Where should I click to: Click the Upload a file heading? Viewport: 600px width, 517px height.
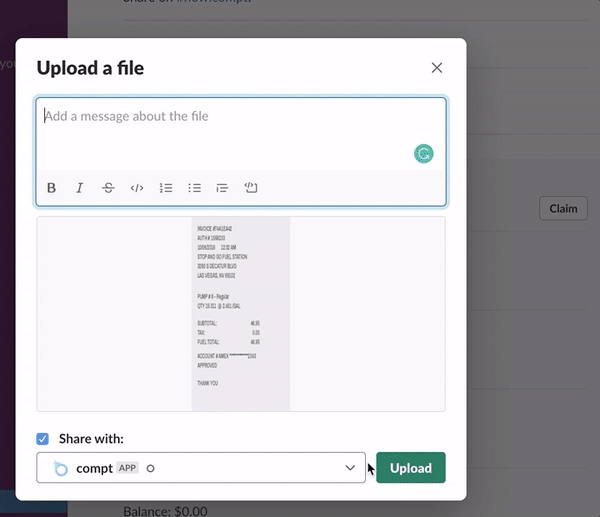[x=90, y=68]
